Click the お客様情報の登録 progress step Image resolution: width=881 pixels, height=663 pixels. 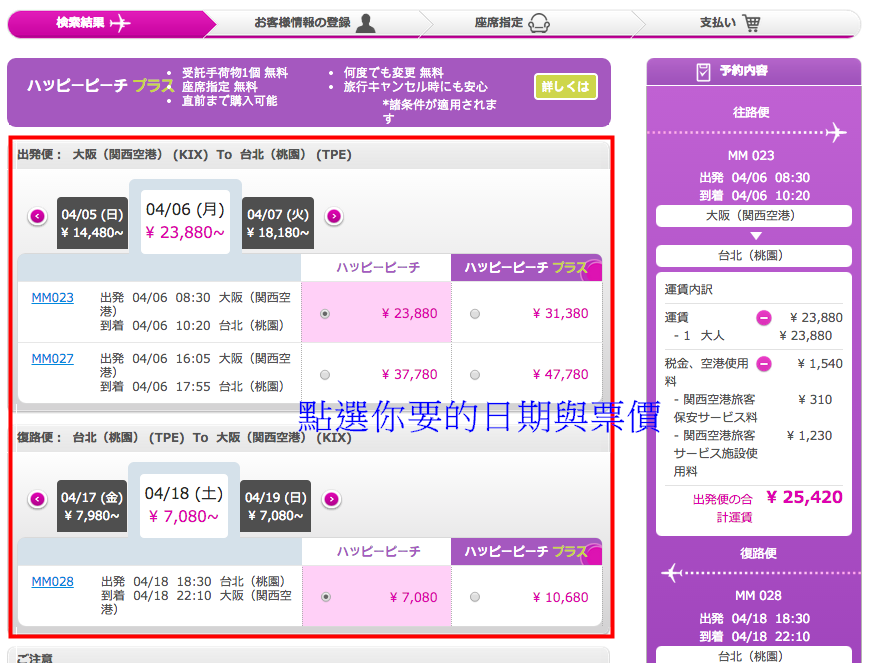pyautogui.click(x=315, y=24)
